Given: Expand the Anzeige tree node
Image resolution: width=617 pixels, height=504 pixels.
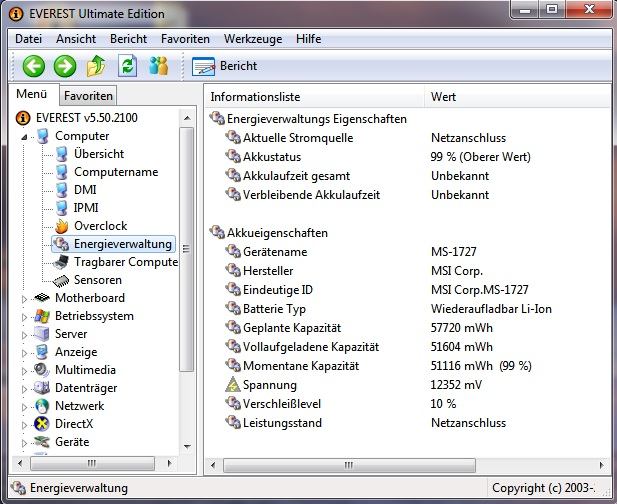Looking at the screenshot, I should click(x=24, y=353).
